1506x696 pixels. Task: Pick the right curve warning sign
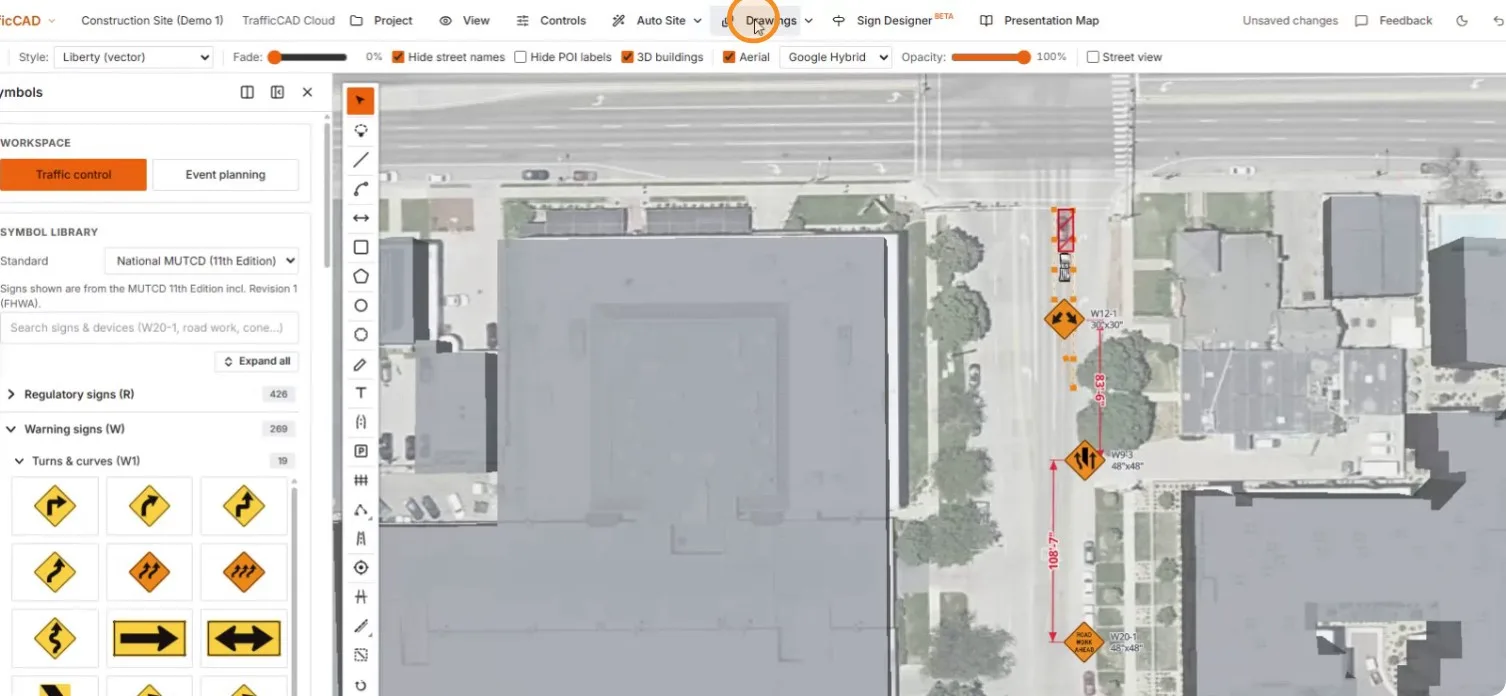149,506
